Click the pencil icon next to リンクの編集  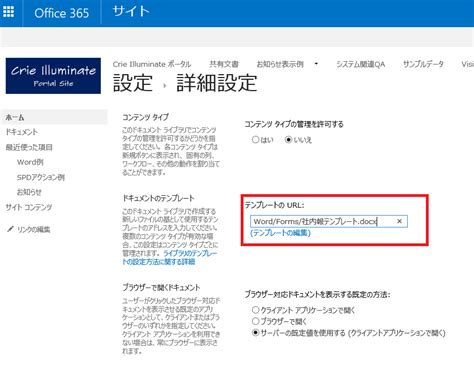(x=11, y=229)
